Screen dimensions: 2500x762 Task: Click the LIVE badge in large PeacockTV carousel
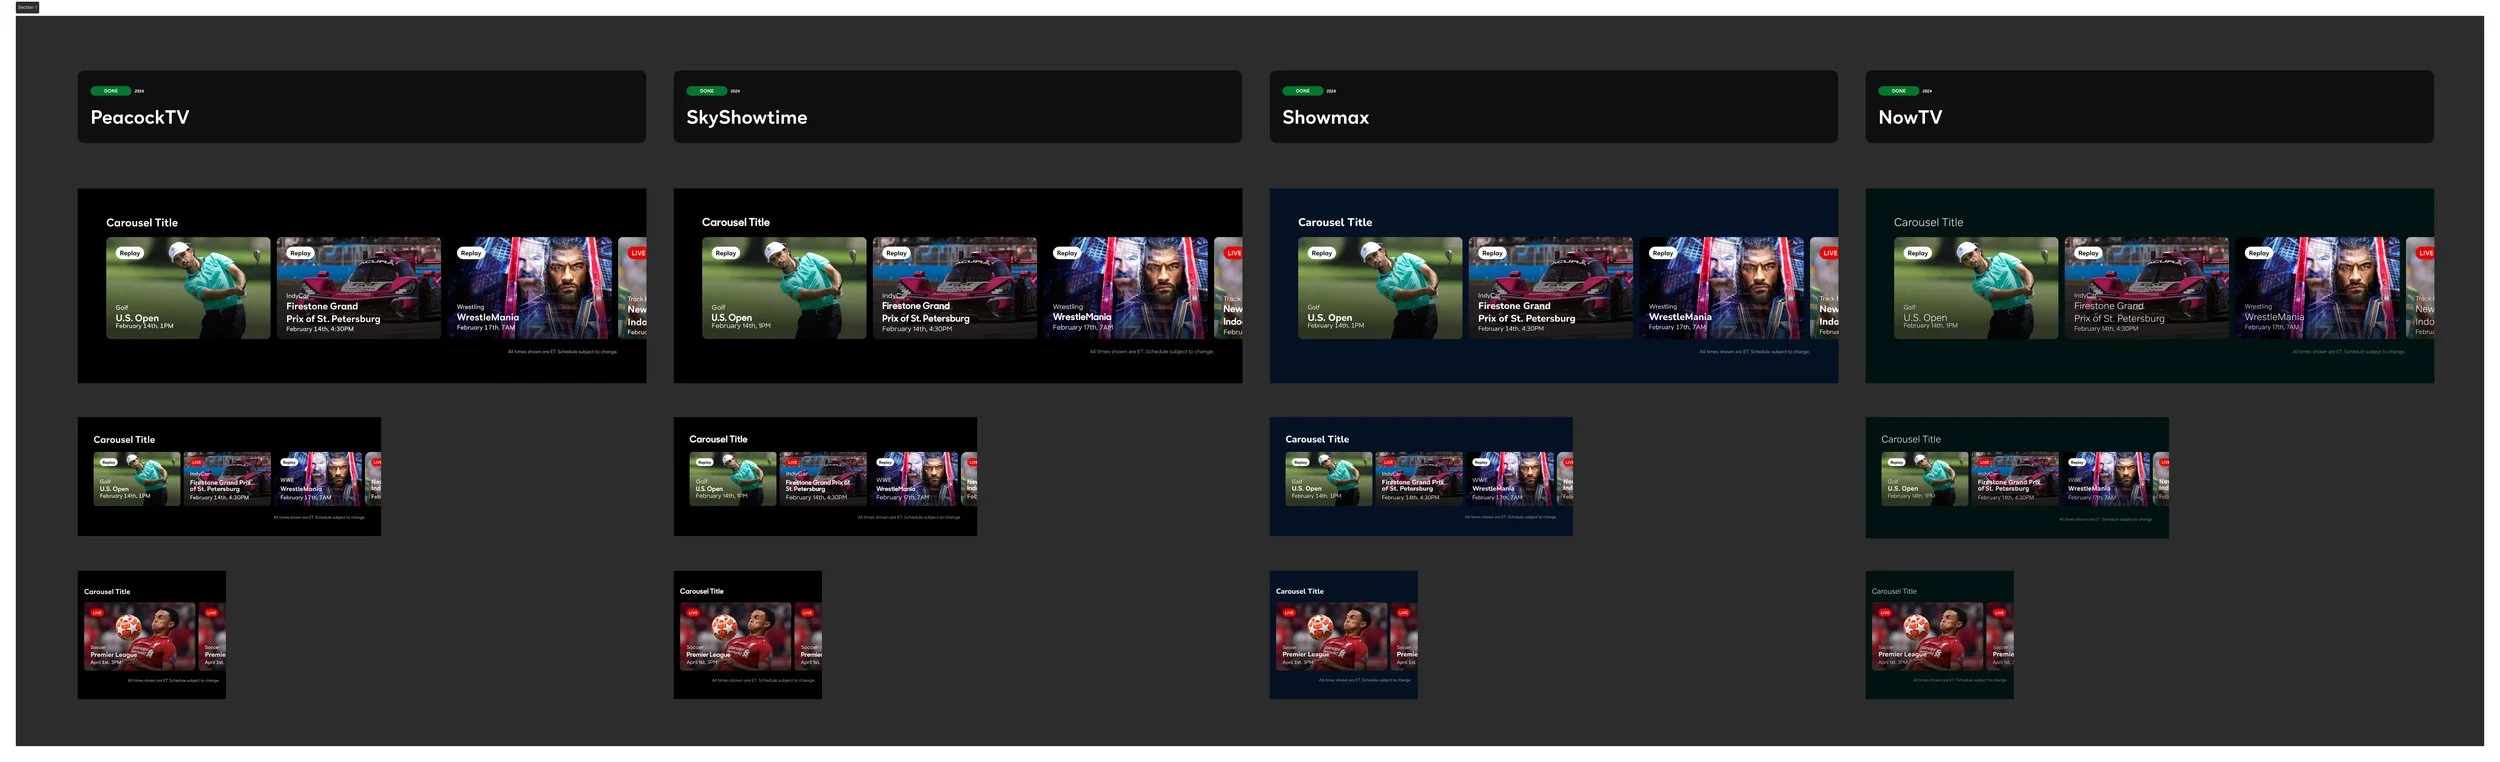[x=637, y=253]
